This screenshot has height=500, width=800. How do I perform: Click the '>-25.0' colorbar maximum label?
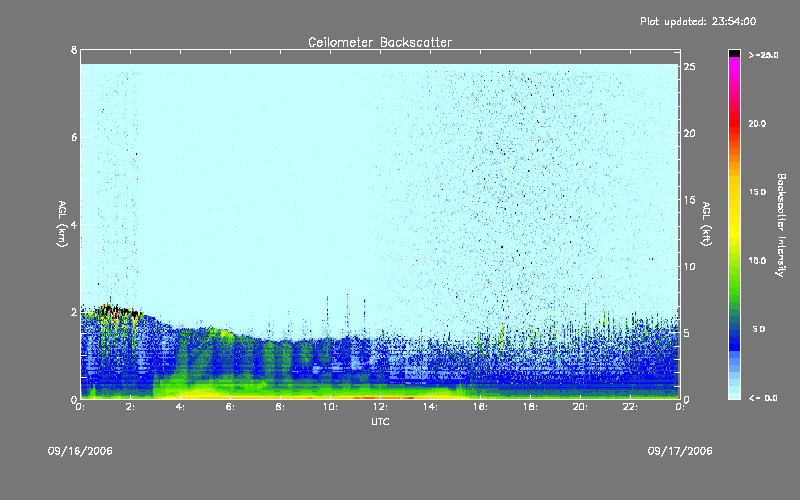point(763,55)
